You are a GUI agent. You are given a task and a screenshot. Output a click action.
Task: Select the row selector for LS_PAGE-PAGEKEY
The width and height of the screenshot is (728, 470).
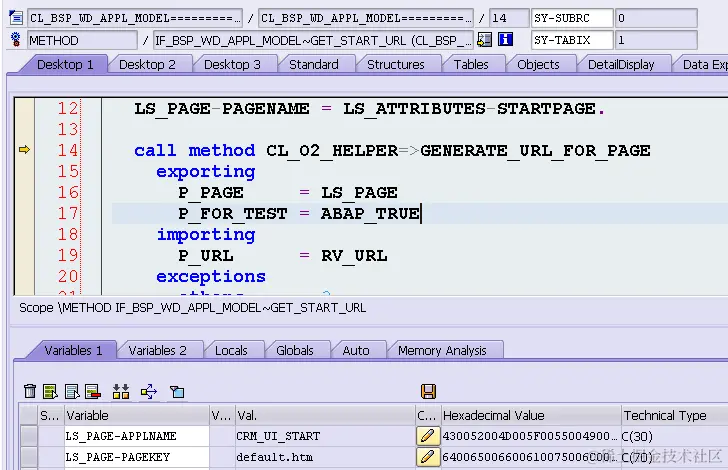(29, 457)
